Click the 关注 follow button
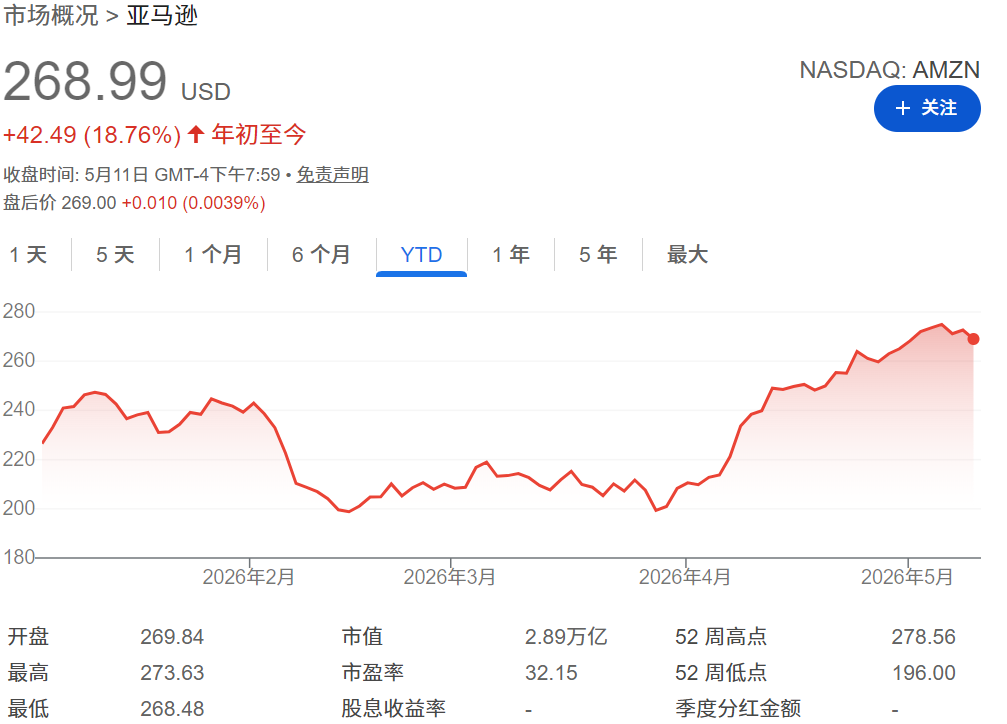 coord(927,108)
